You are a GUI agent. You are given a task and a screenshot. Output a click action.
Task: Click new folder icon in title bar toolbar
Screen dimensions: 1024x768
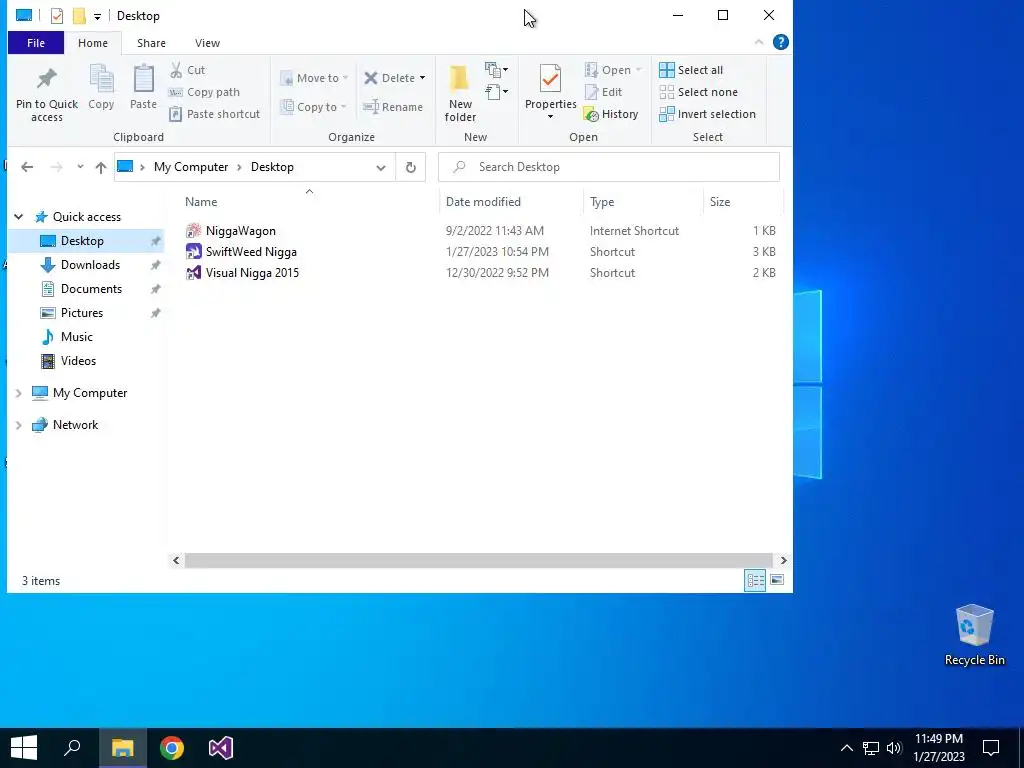coord(79,16)
